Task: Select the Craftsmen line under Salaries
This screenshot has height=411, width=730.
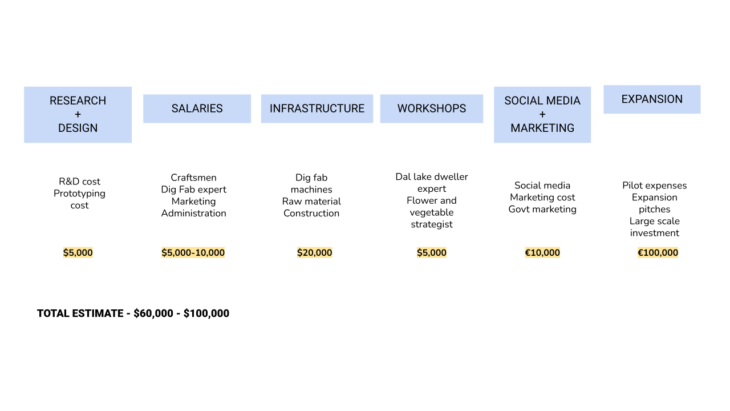Action: tap(193, 177)
